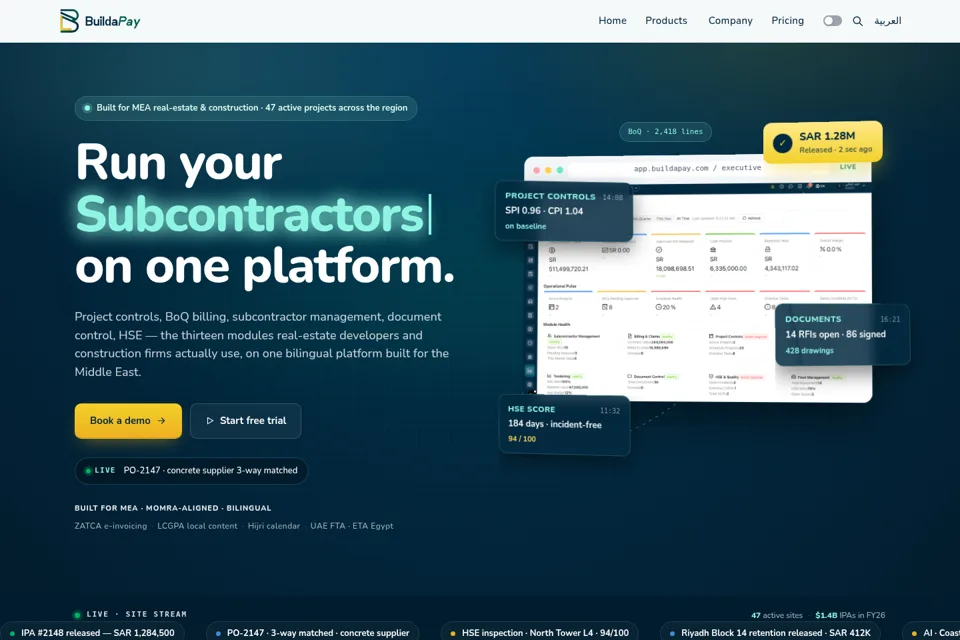The width and height of the screenshot is (960, 640).
Task: Click the 47 active sites stat
Action: [x=776, y=615]
